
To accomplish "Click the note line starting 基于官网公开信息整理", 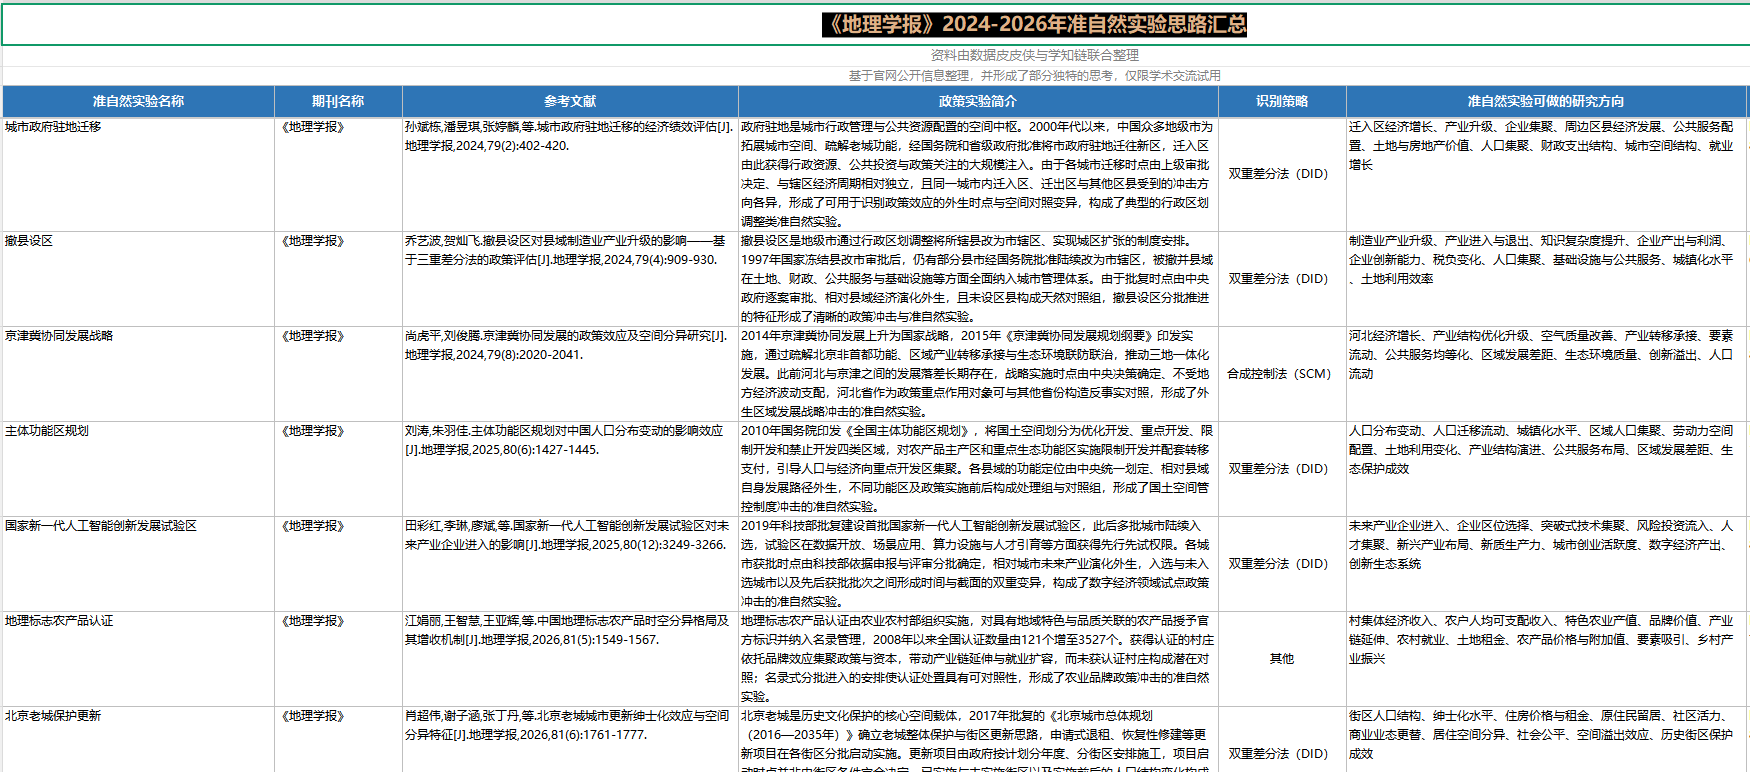I will coord(1034,75).
